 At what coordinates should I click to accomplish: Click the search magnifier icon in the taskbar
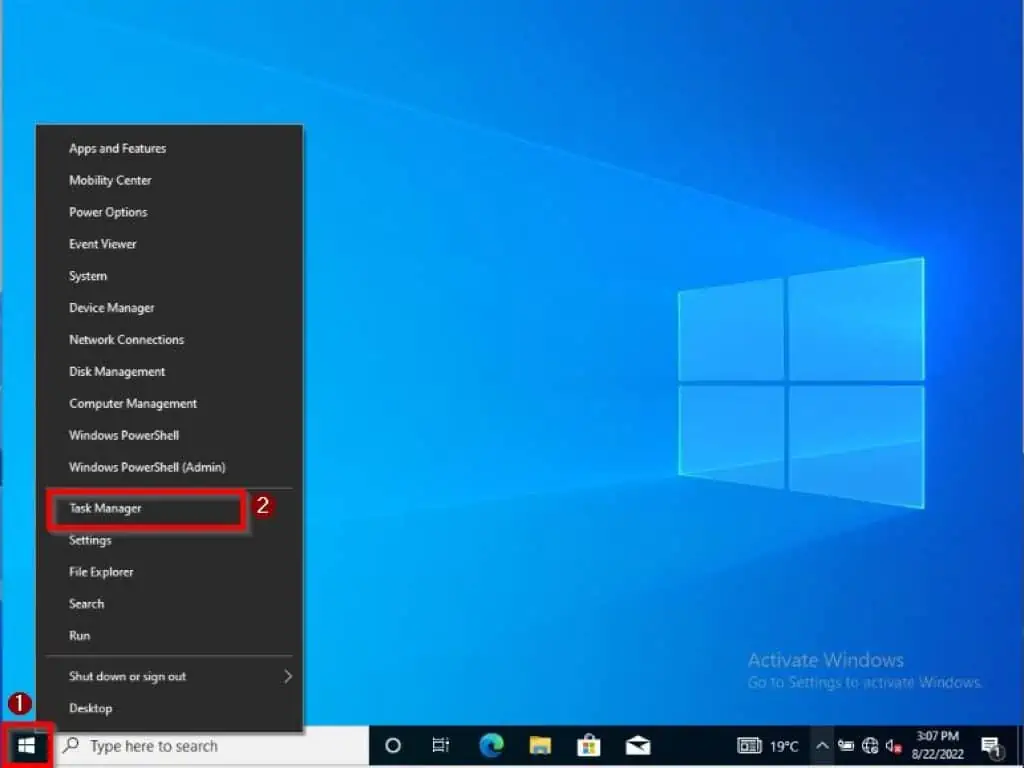pos(71,745)
